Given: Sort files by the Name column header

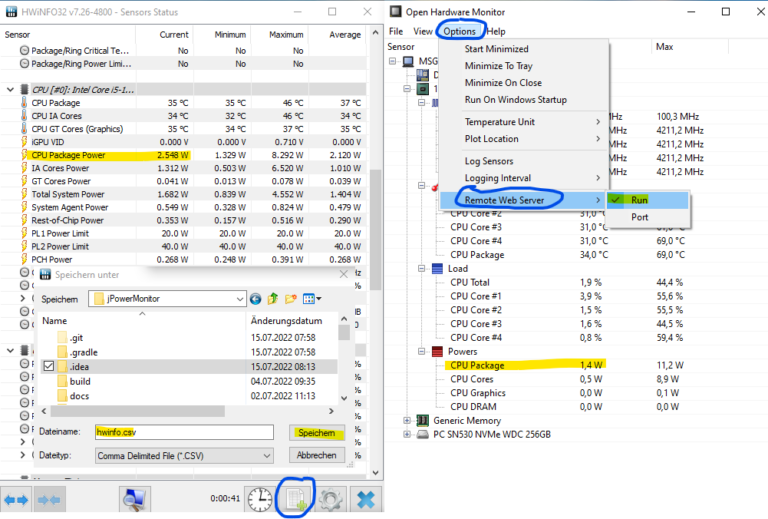Looking at the screenshot, I should [x=142, y=321].
